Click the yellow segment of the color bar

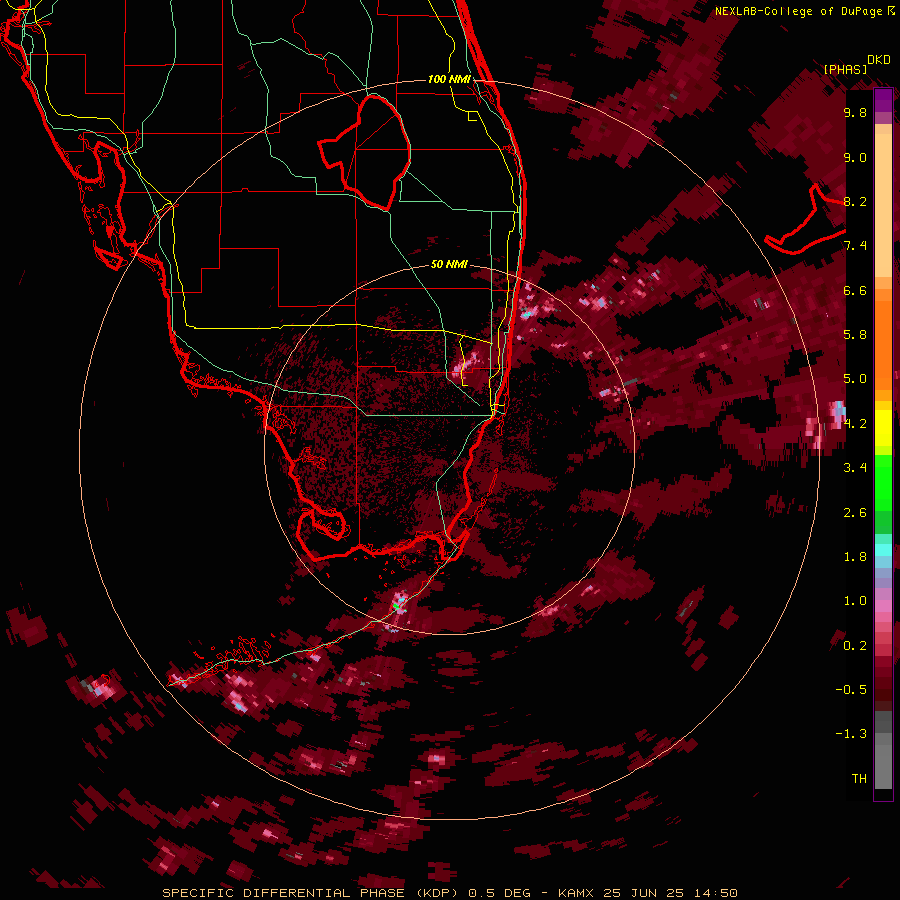coord(883,428)
